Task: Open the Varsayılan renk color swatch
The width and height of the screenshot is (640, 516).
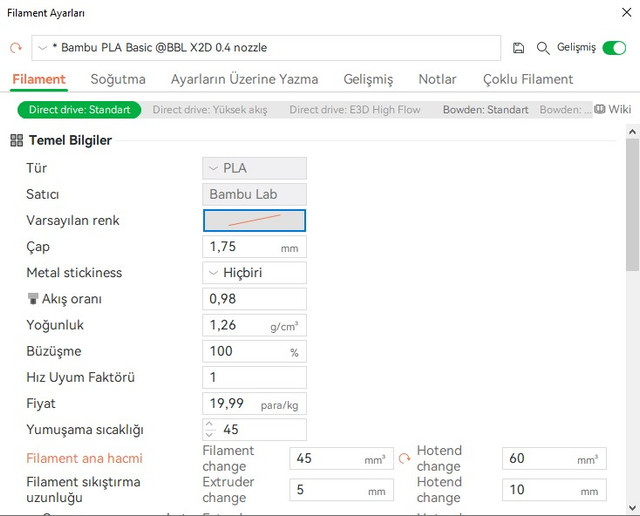Action: pos(254,220)
